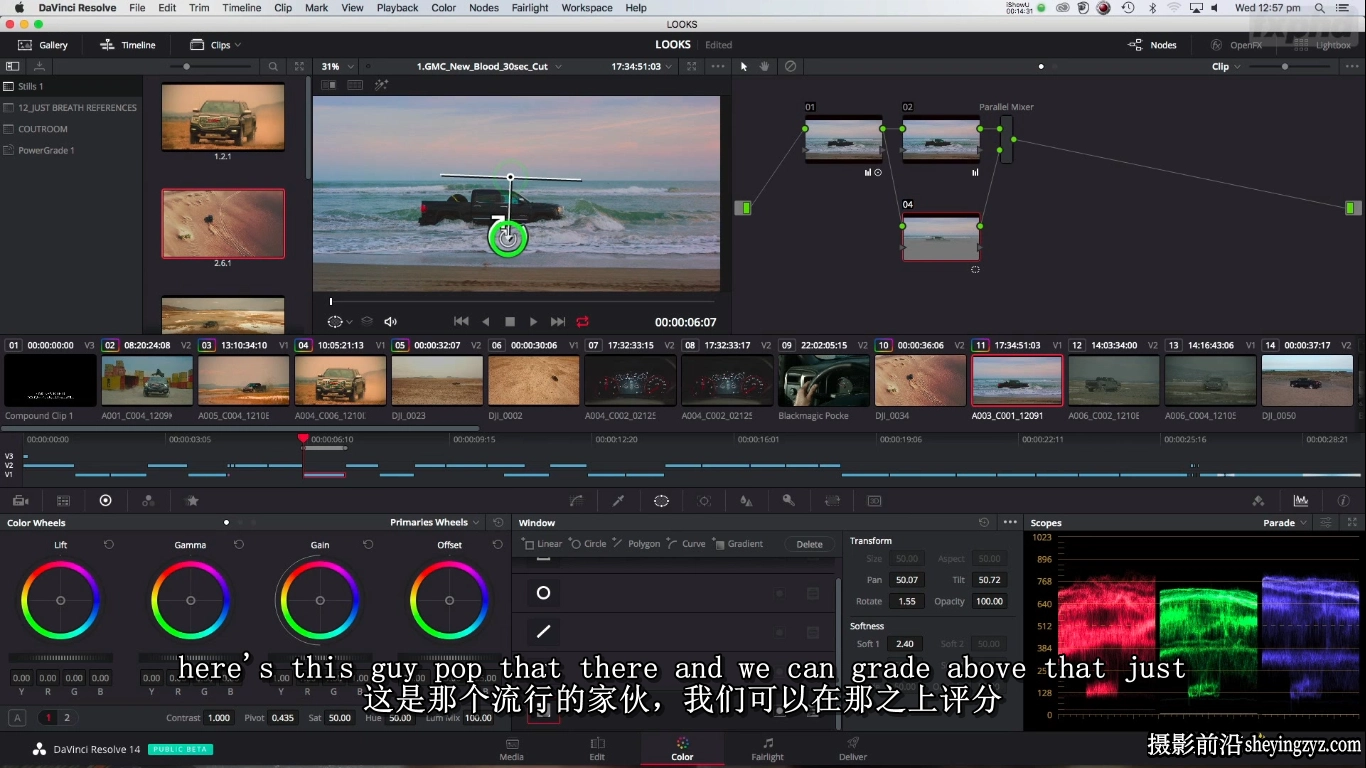
Task: Open the Qualifier eyedropper palette
Action: click(618, 501)
